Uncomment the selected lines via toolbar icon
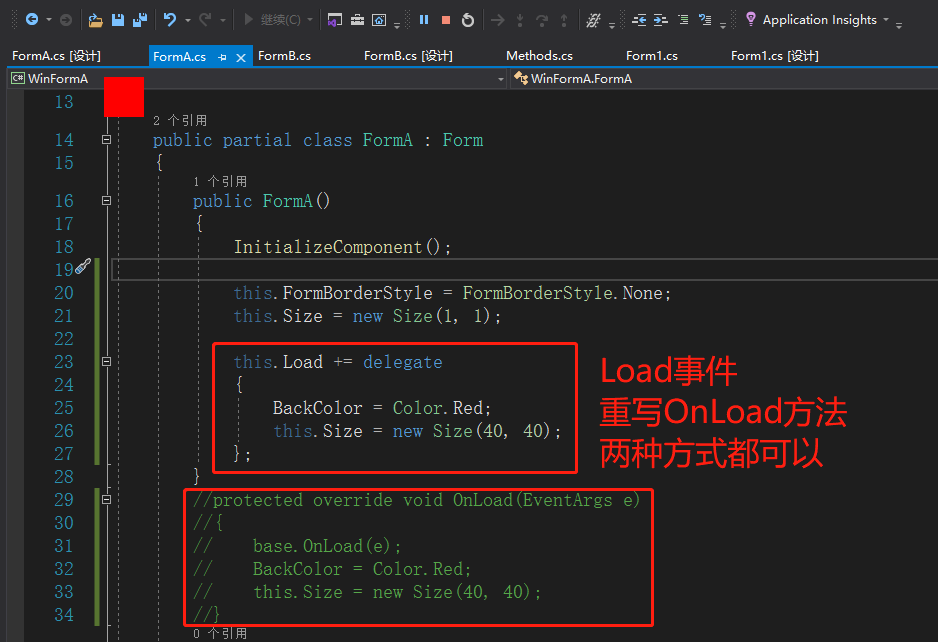Image resolution: width=938 pixels, height=642 pixels. coord(705,20)
